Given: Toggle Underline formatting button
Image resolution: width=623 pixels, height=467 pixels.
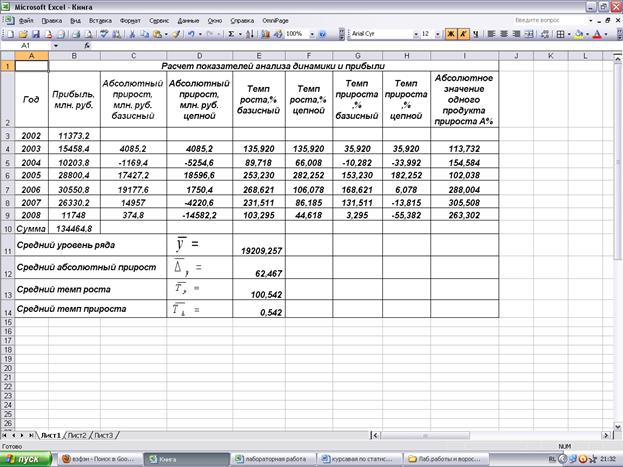Looking at the screenshot, I should pos(476,33).
